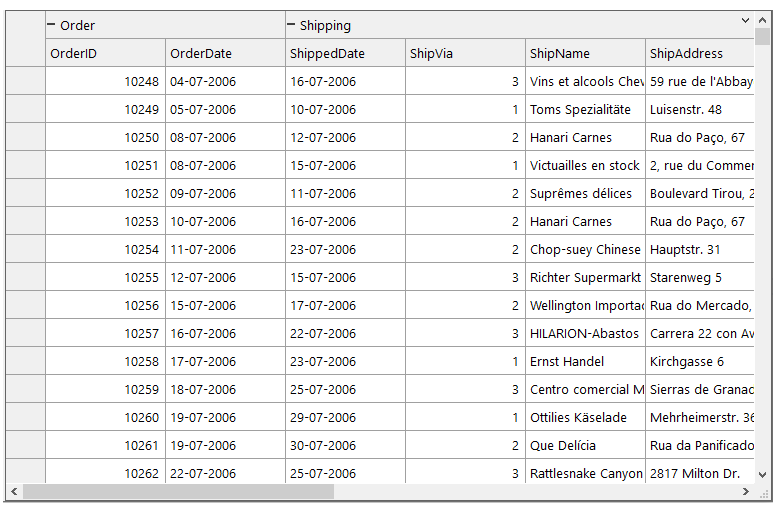The height and width of the screenshot is (510, 784).
Task: Select row header for order 10248
Action: coord(25,82)
